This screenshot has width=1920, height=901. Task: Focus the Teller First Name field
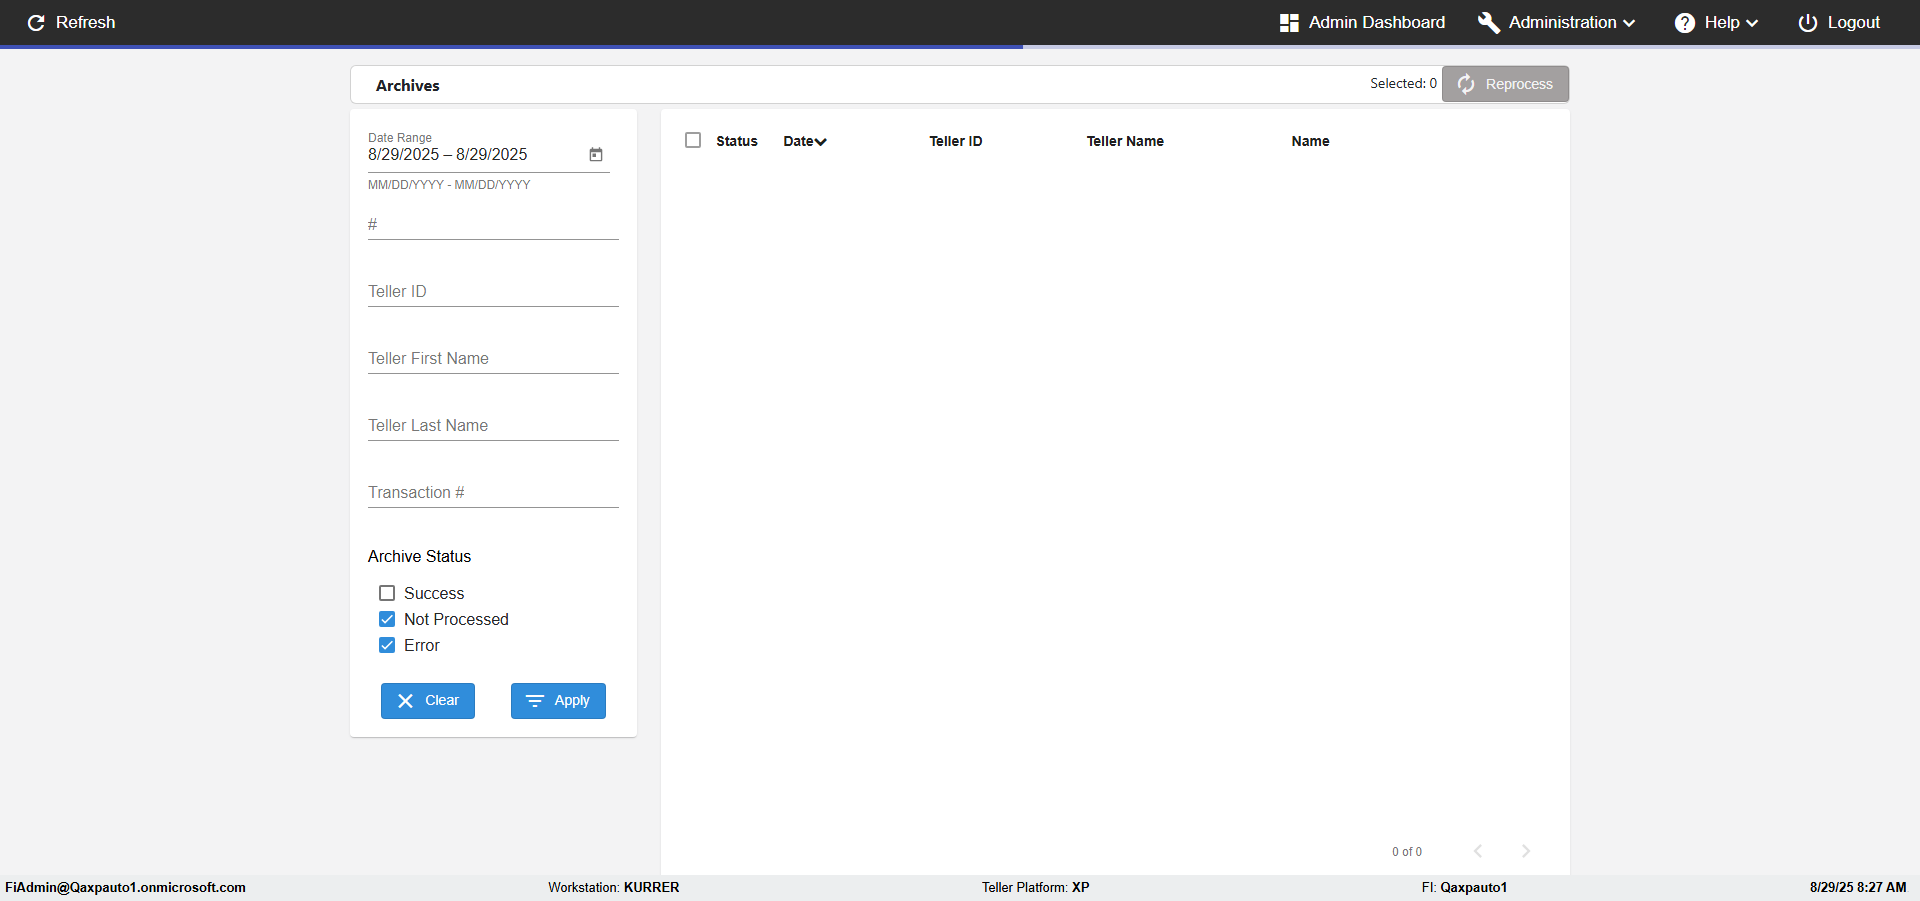click(493, 359)
